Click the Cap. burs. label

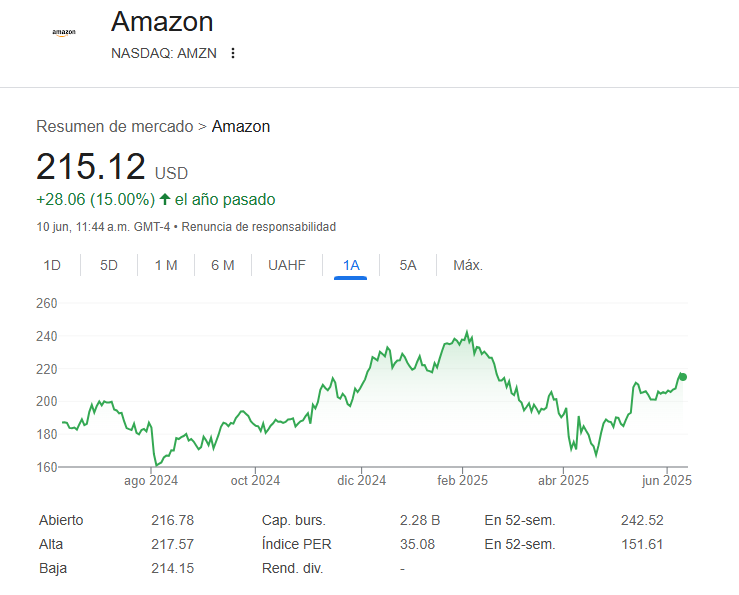pos(294,520)
